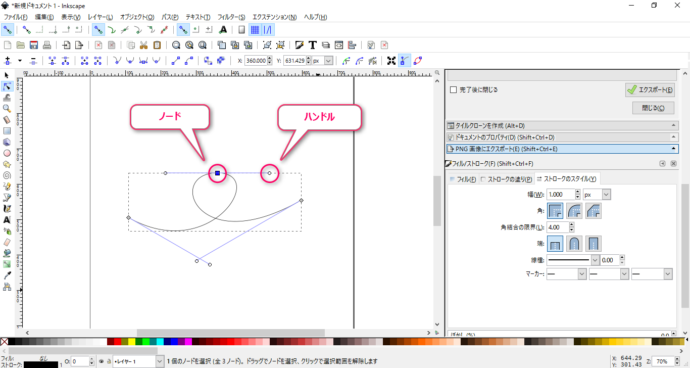The image size is (690, 368).
Task: Toggle the layer lock icon
Action: click(x=108, y=361)
